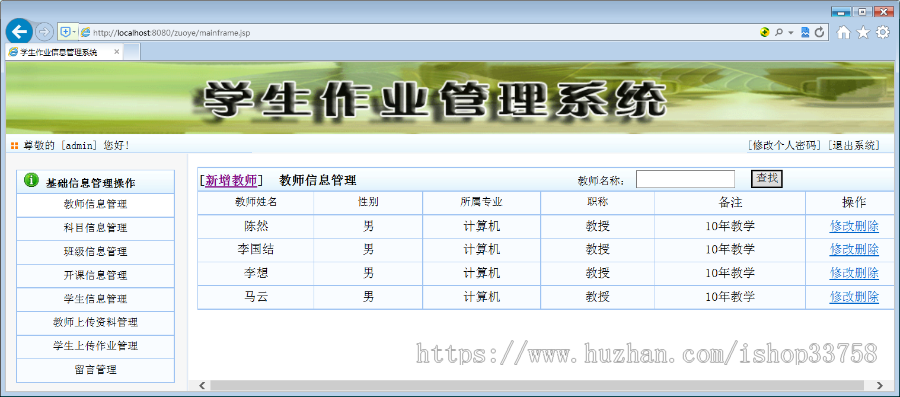Screen dimensions: 900x397
Task: Open the blue shield security icon
Action: point(65,32)
